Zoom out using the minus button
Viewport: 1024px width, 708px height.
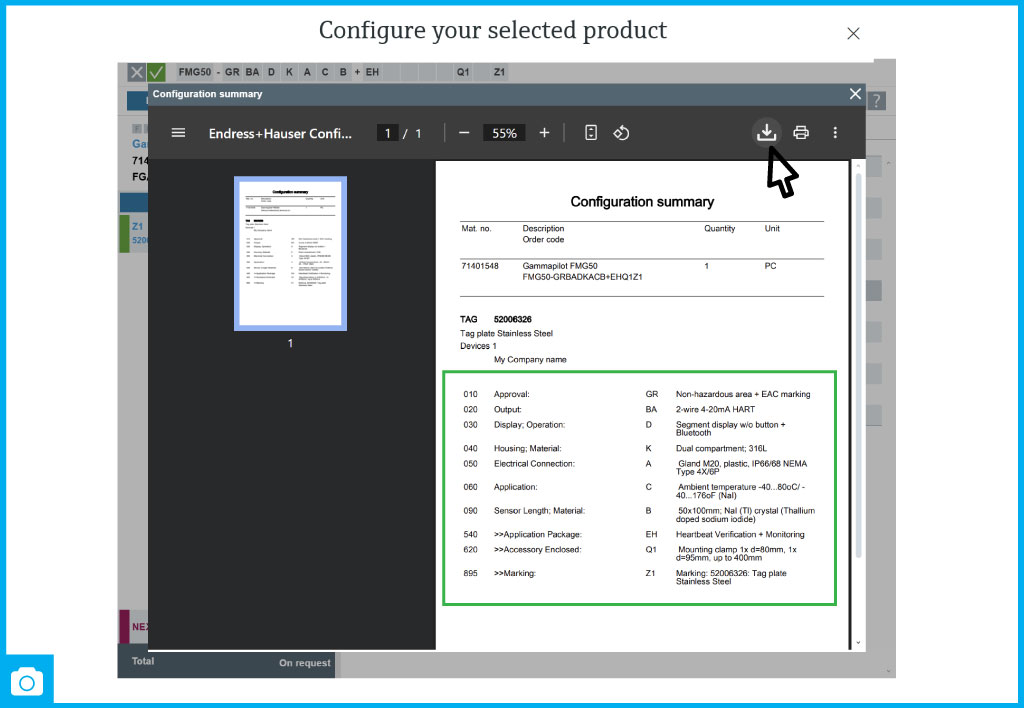click(464, 133)
